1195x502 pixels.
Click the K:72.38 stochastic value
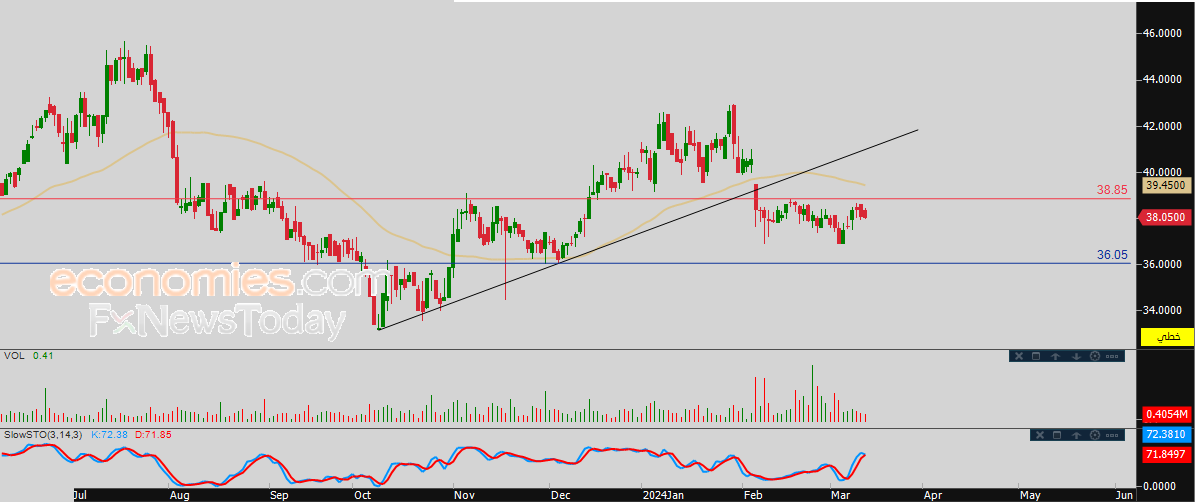pos(108,434)
